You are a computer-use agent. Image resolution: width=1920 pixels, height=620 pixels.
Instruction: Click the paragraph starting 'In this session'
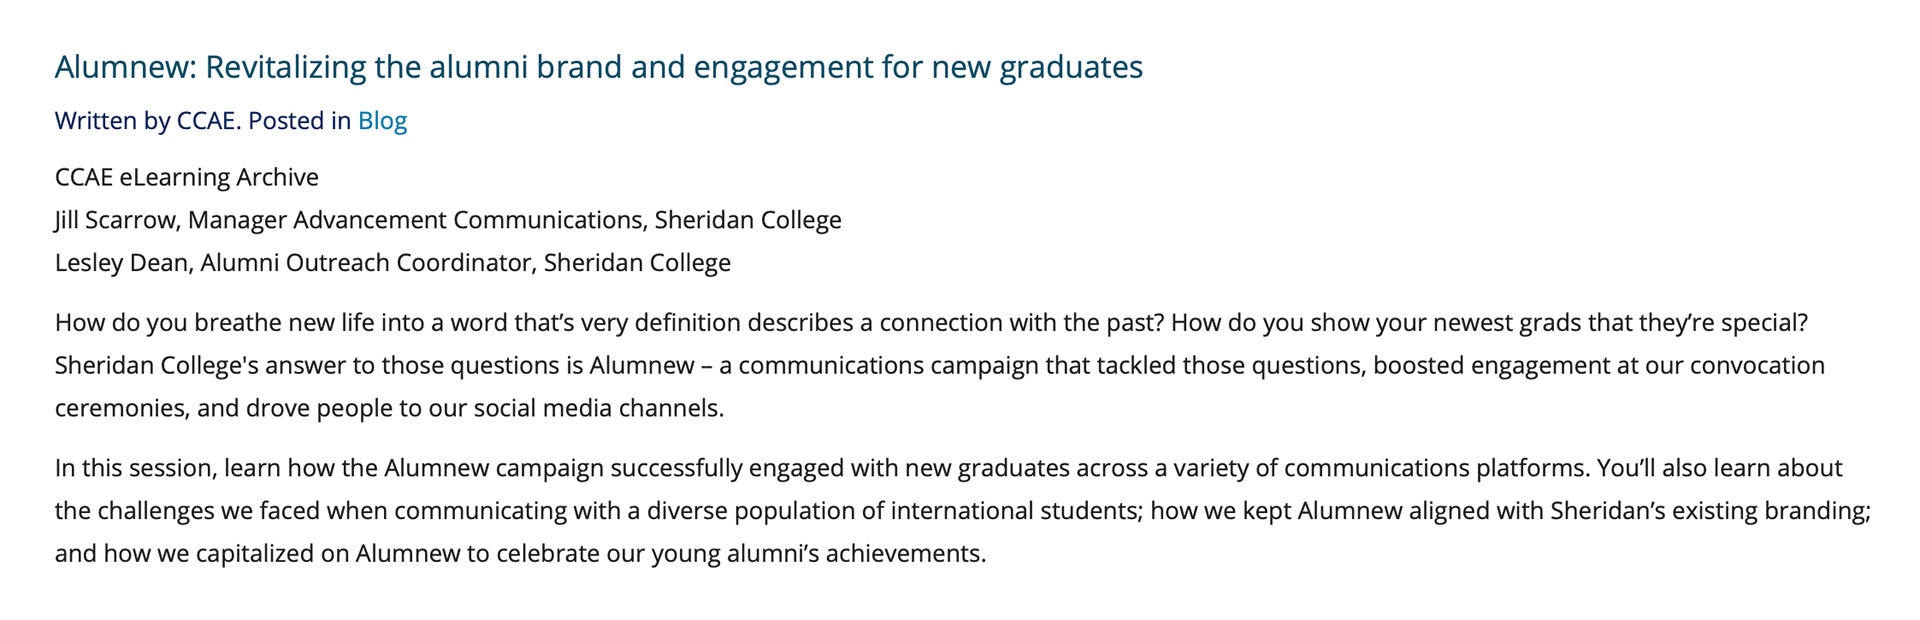click(x=963, y=511)
